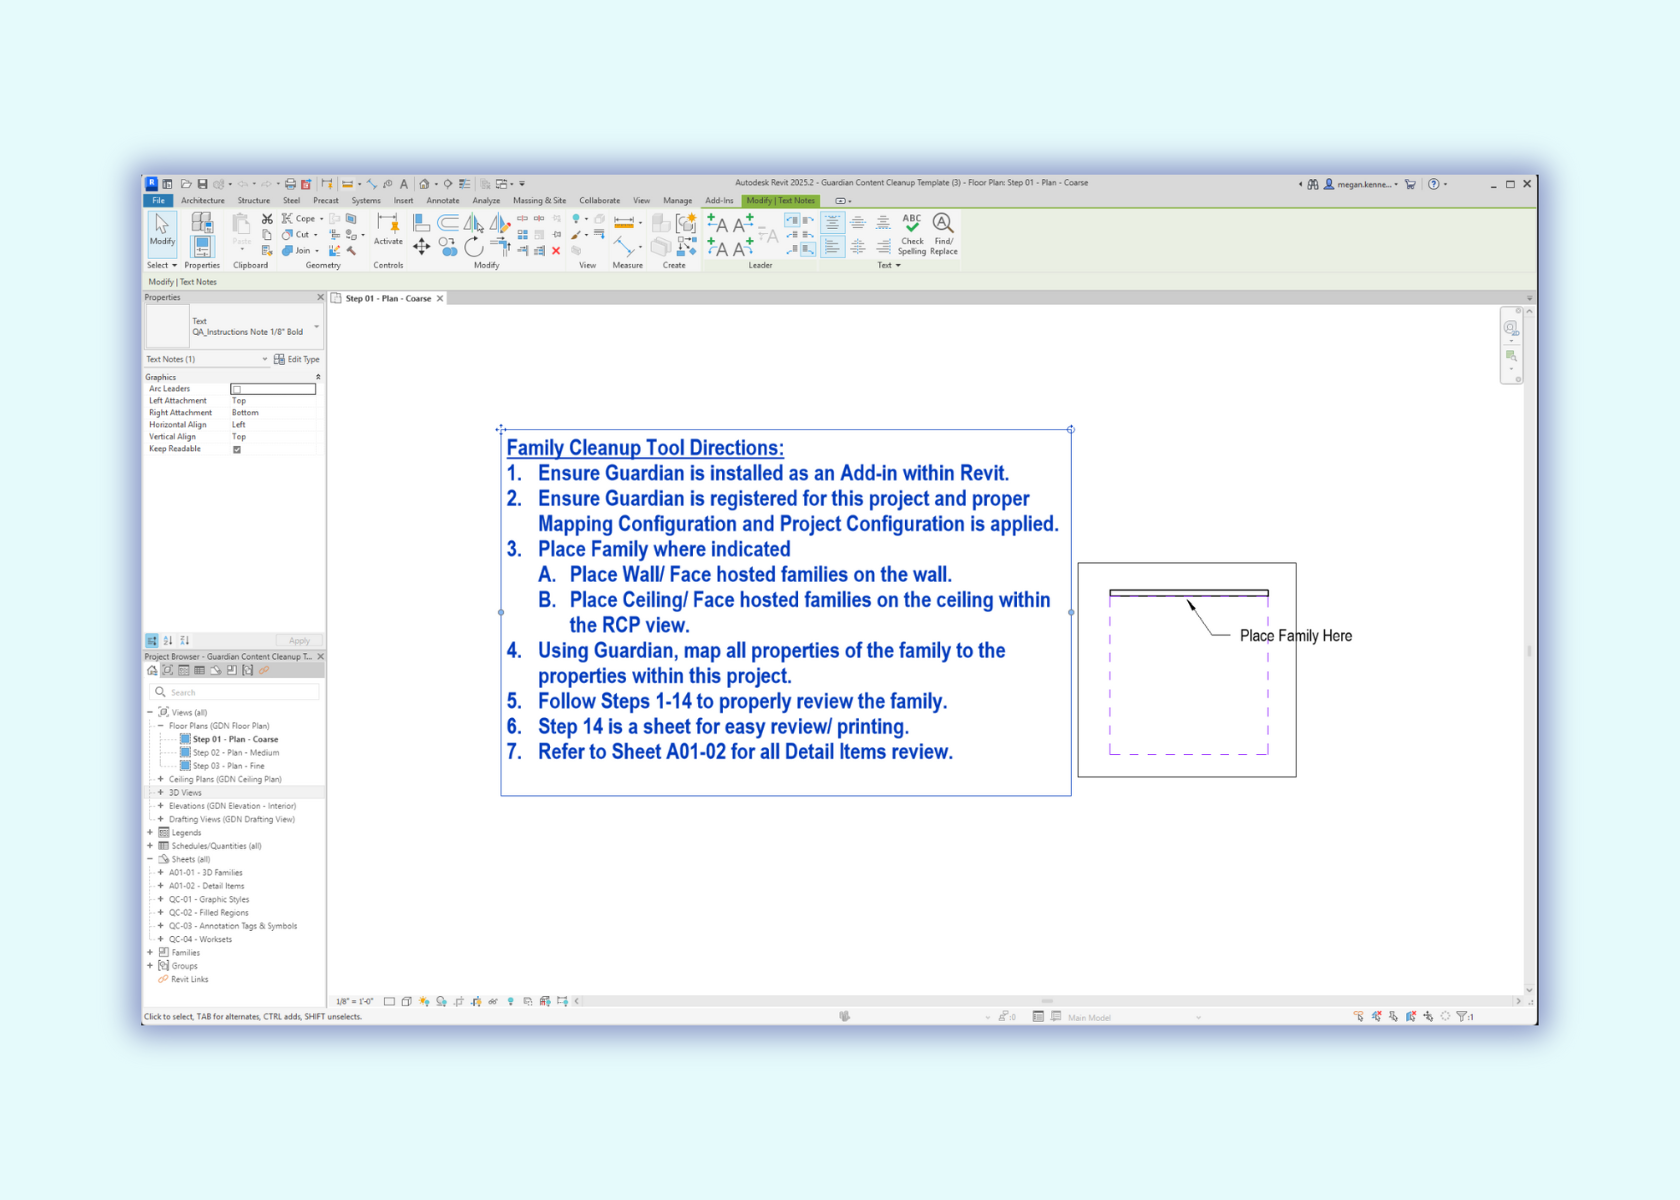This screenshot has height=1200, width=1680.
Task: Click the 1/8" = 1'-0" view scale
Action: coord(355,1001)
